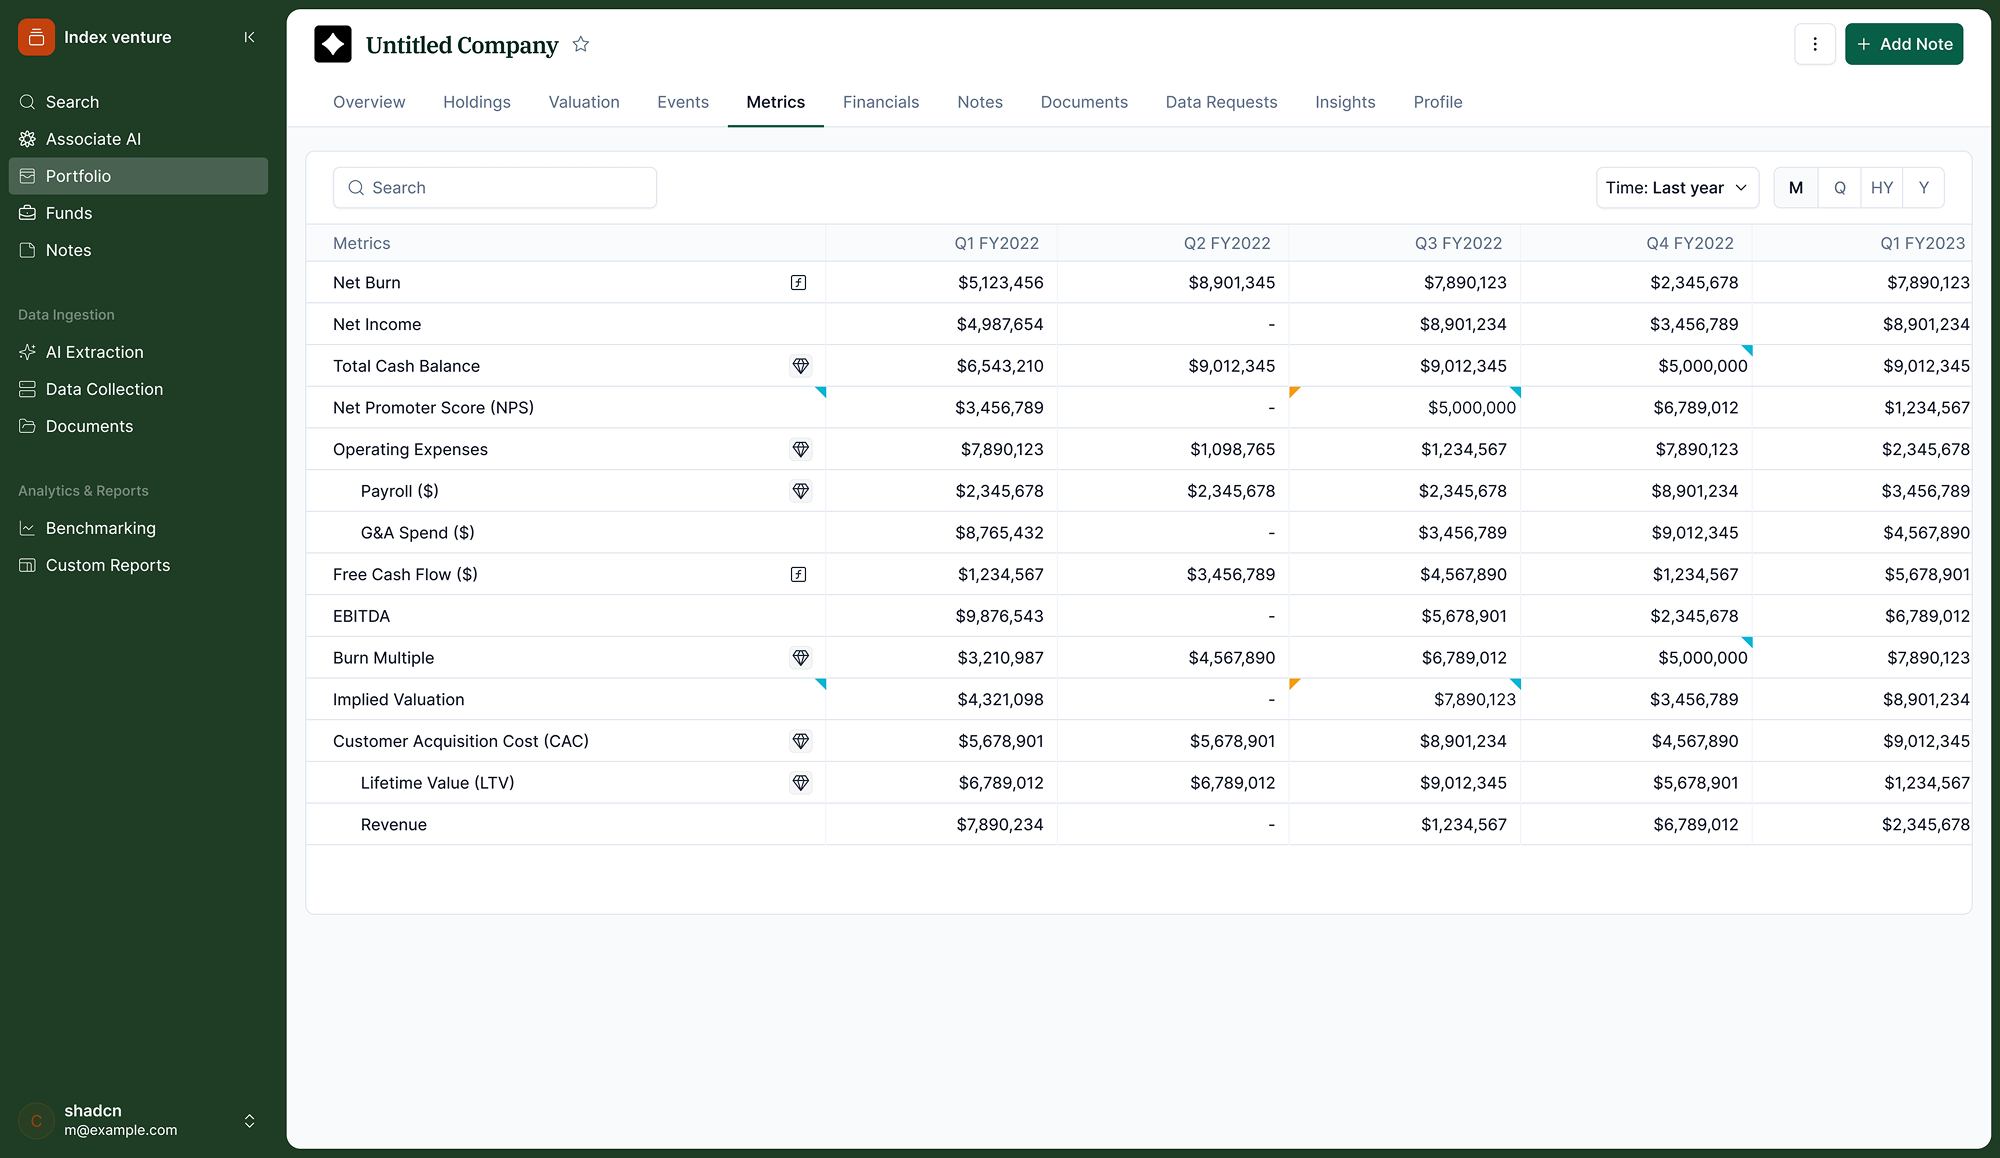Click the Net Income row label
The width and height of the screenshot is (2000, 1158).
pos(377,324)
